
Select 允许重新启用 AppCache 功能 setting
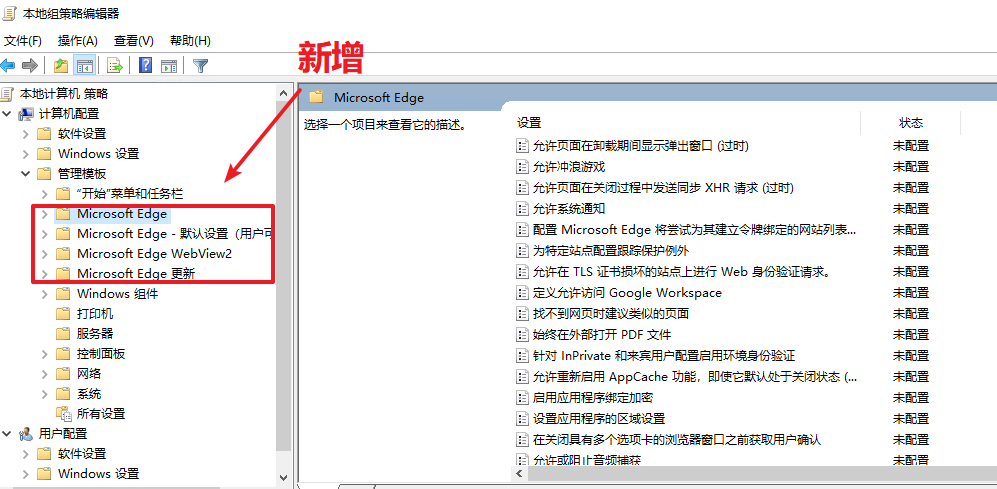(x=695, y=376)
